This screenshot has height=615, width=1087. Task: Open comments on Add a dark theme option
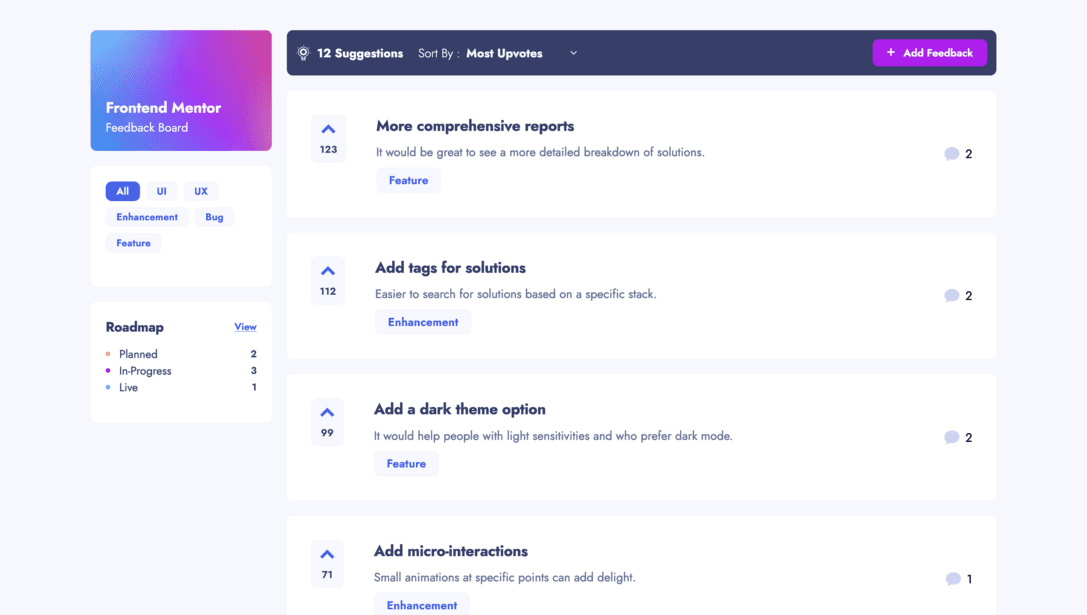[x=957, y=438]
